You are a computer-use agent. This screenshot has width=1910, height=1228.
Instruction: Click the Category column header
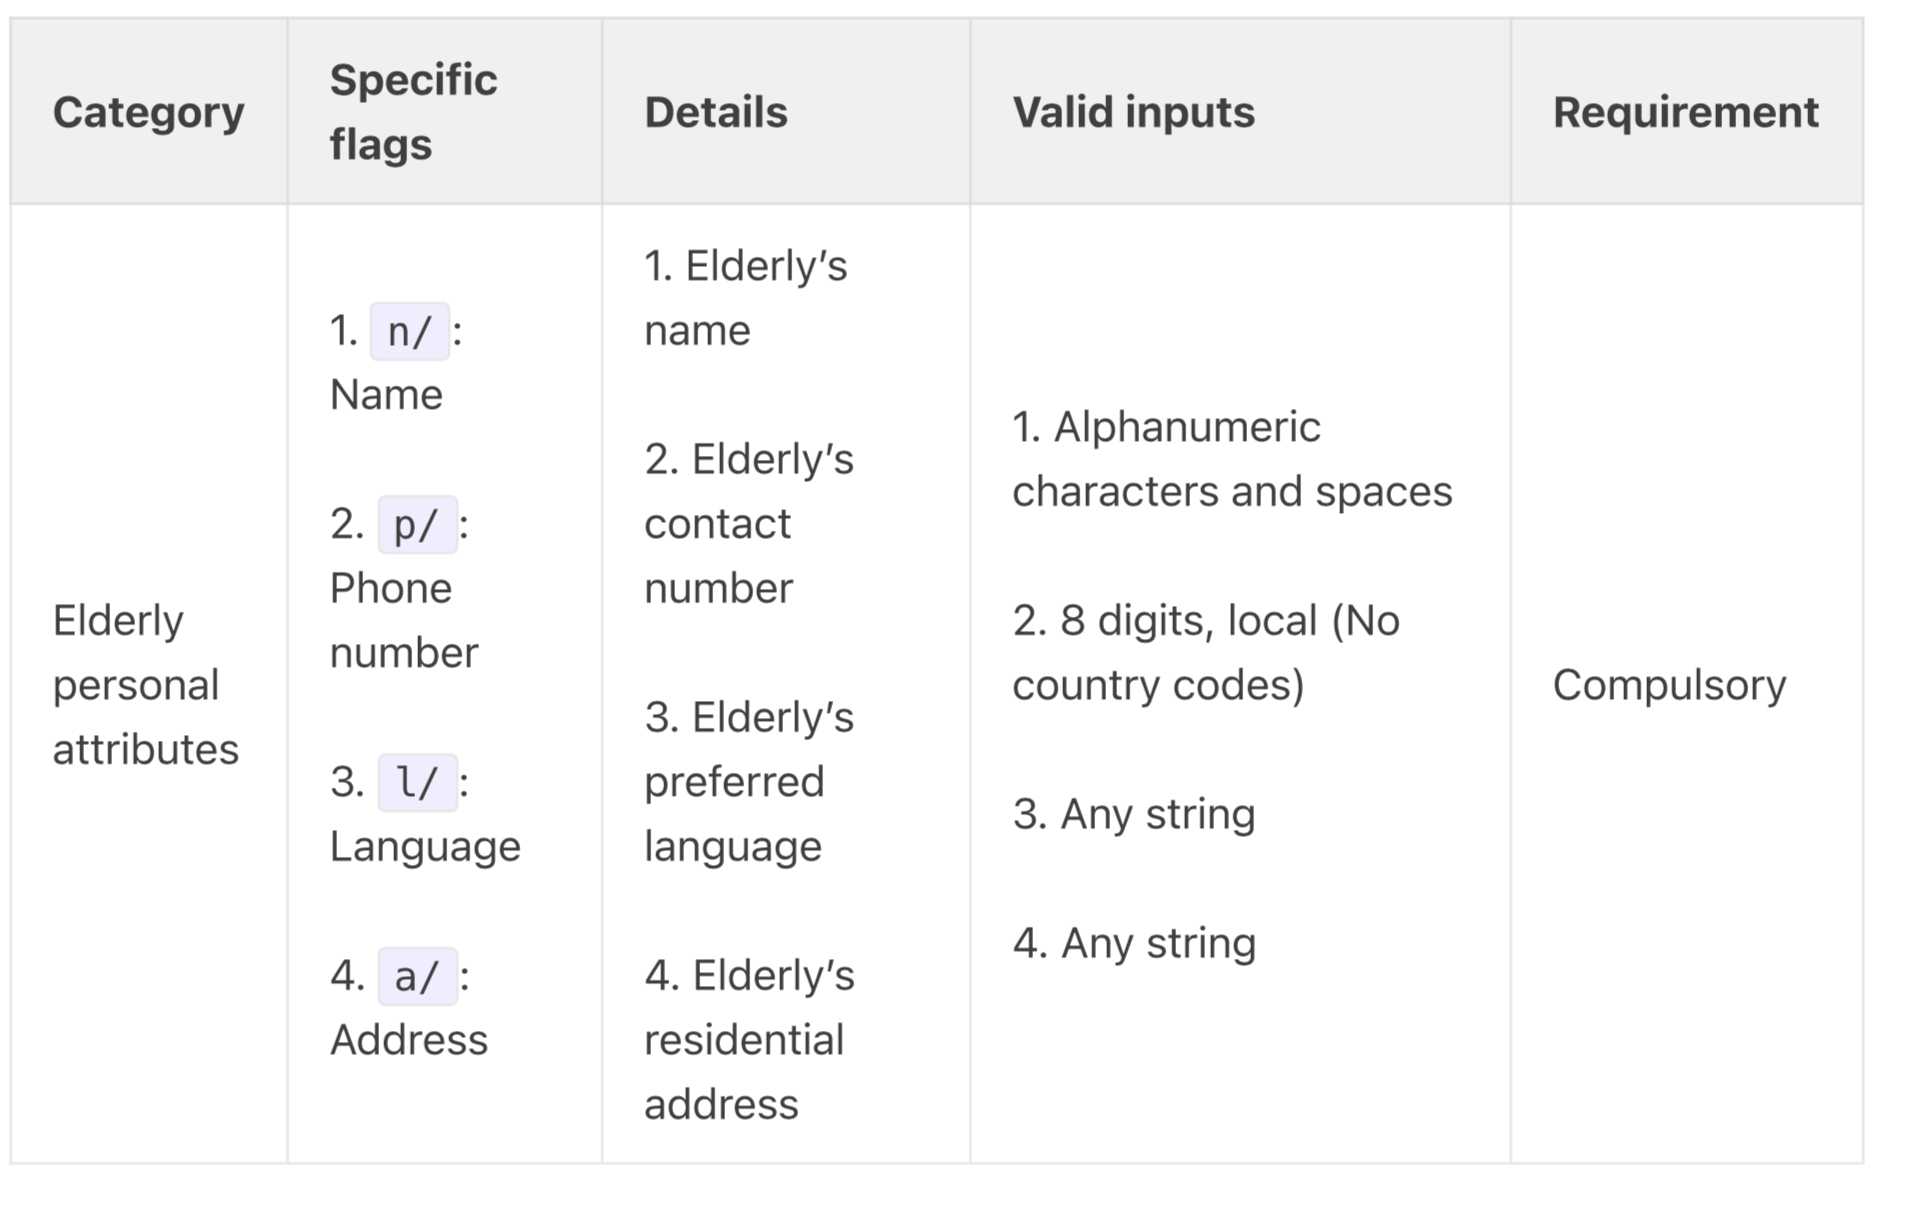(x=148, y=112)
